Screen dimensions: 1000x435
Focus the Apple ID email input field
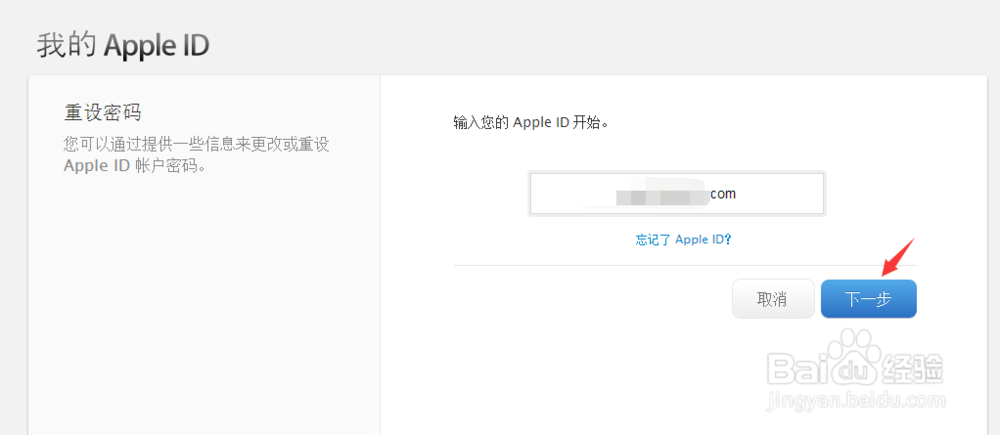pyautogui.click(x=677, y=193)
